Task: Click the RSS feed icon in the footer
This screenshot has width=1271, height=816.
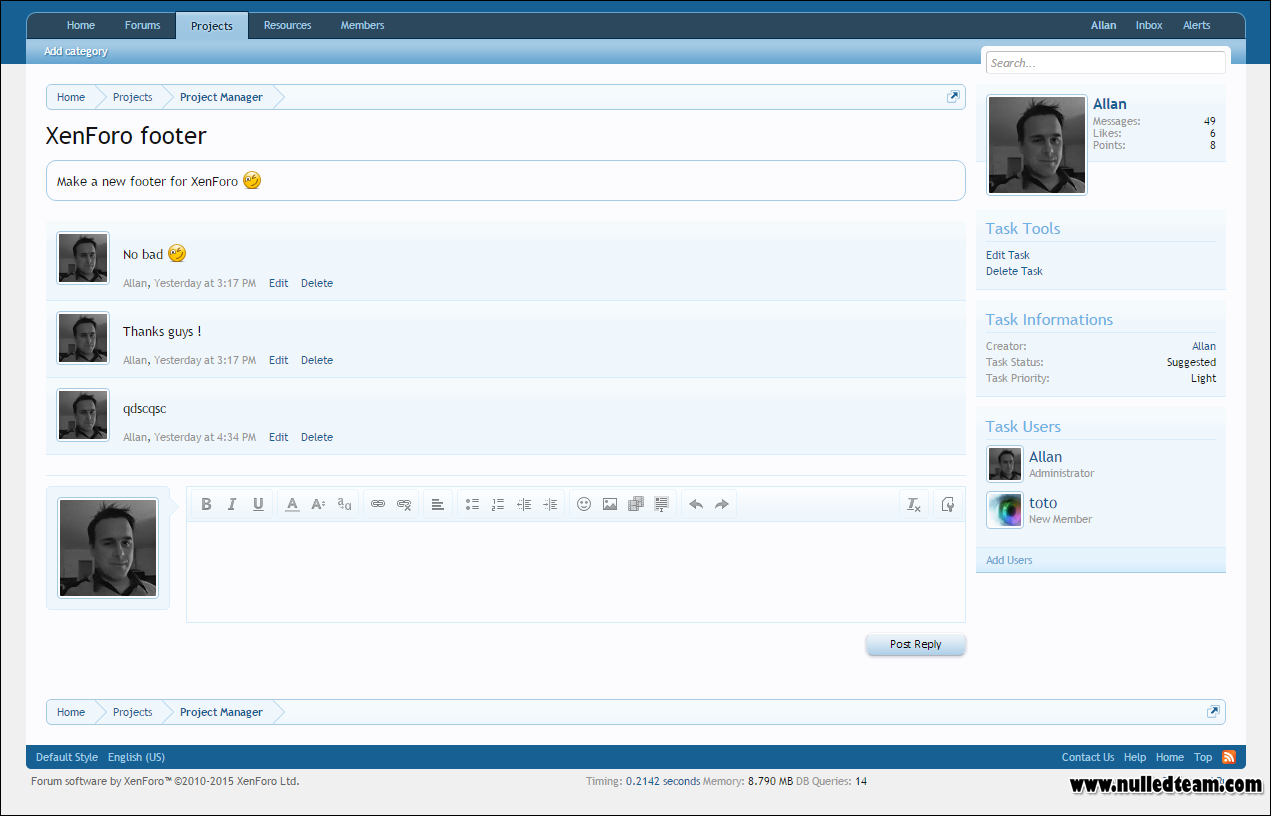Action: [1229, 757]
